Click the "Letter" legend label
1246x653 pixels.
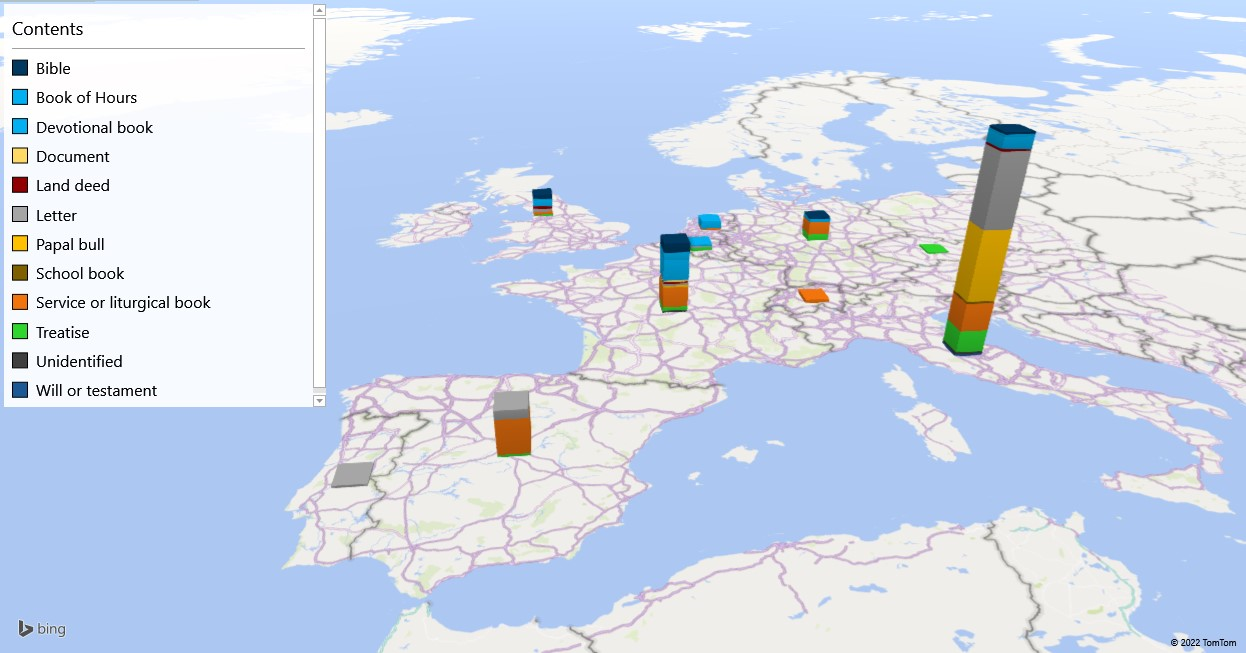click(x=56, y=215)
